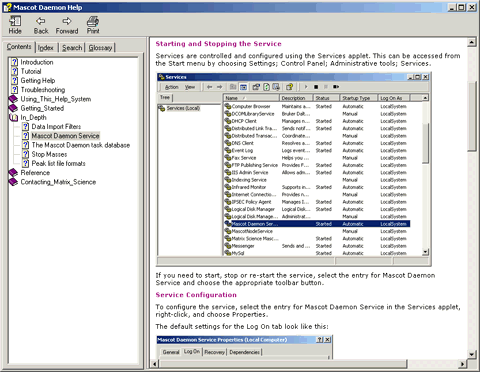Open the Glossary tab
This screenshot has height=372, width=480.
coord(100,48)
